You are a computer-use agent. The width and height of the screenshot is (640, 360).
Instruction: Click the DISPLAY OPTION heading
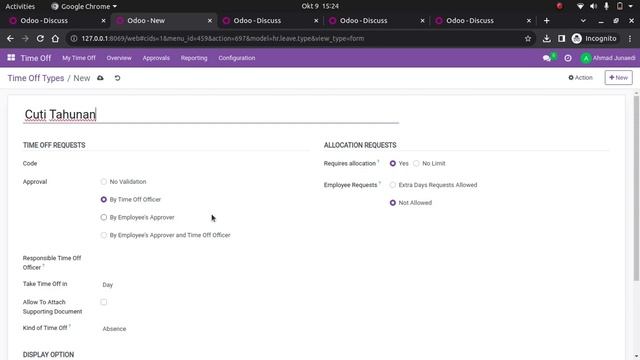pos(49,354)
